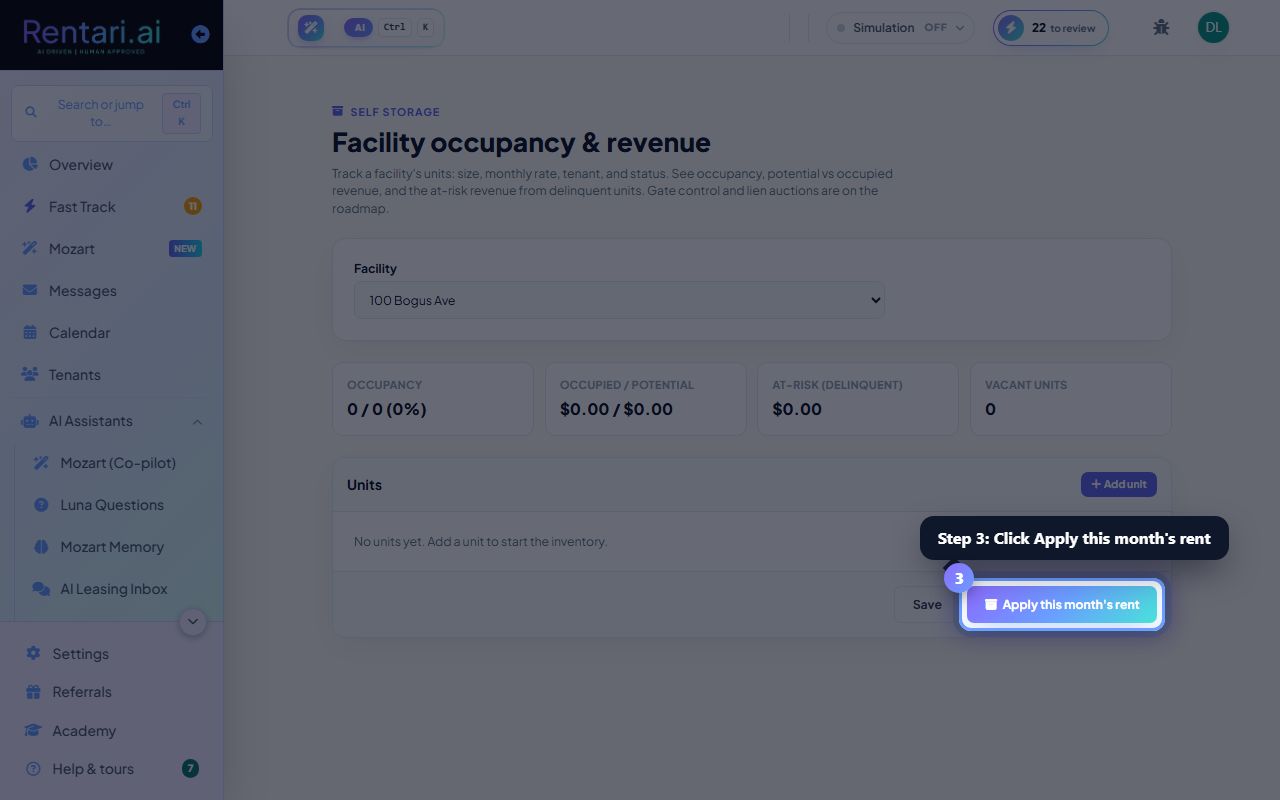
Task: Collapse the AI Assistants section chevron
Action: pos(197,422)
